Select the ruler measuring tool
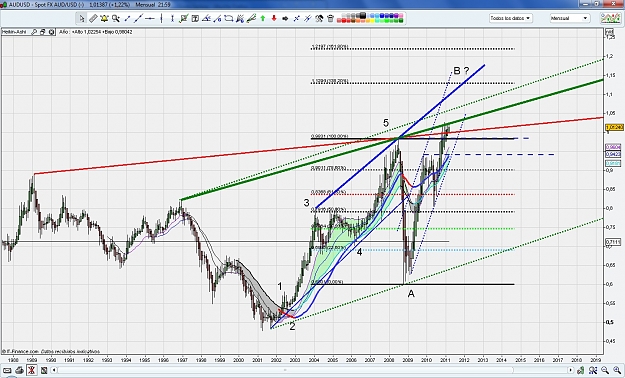The height and width of the screenshot is (378, 625). (x=93, y=18)
